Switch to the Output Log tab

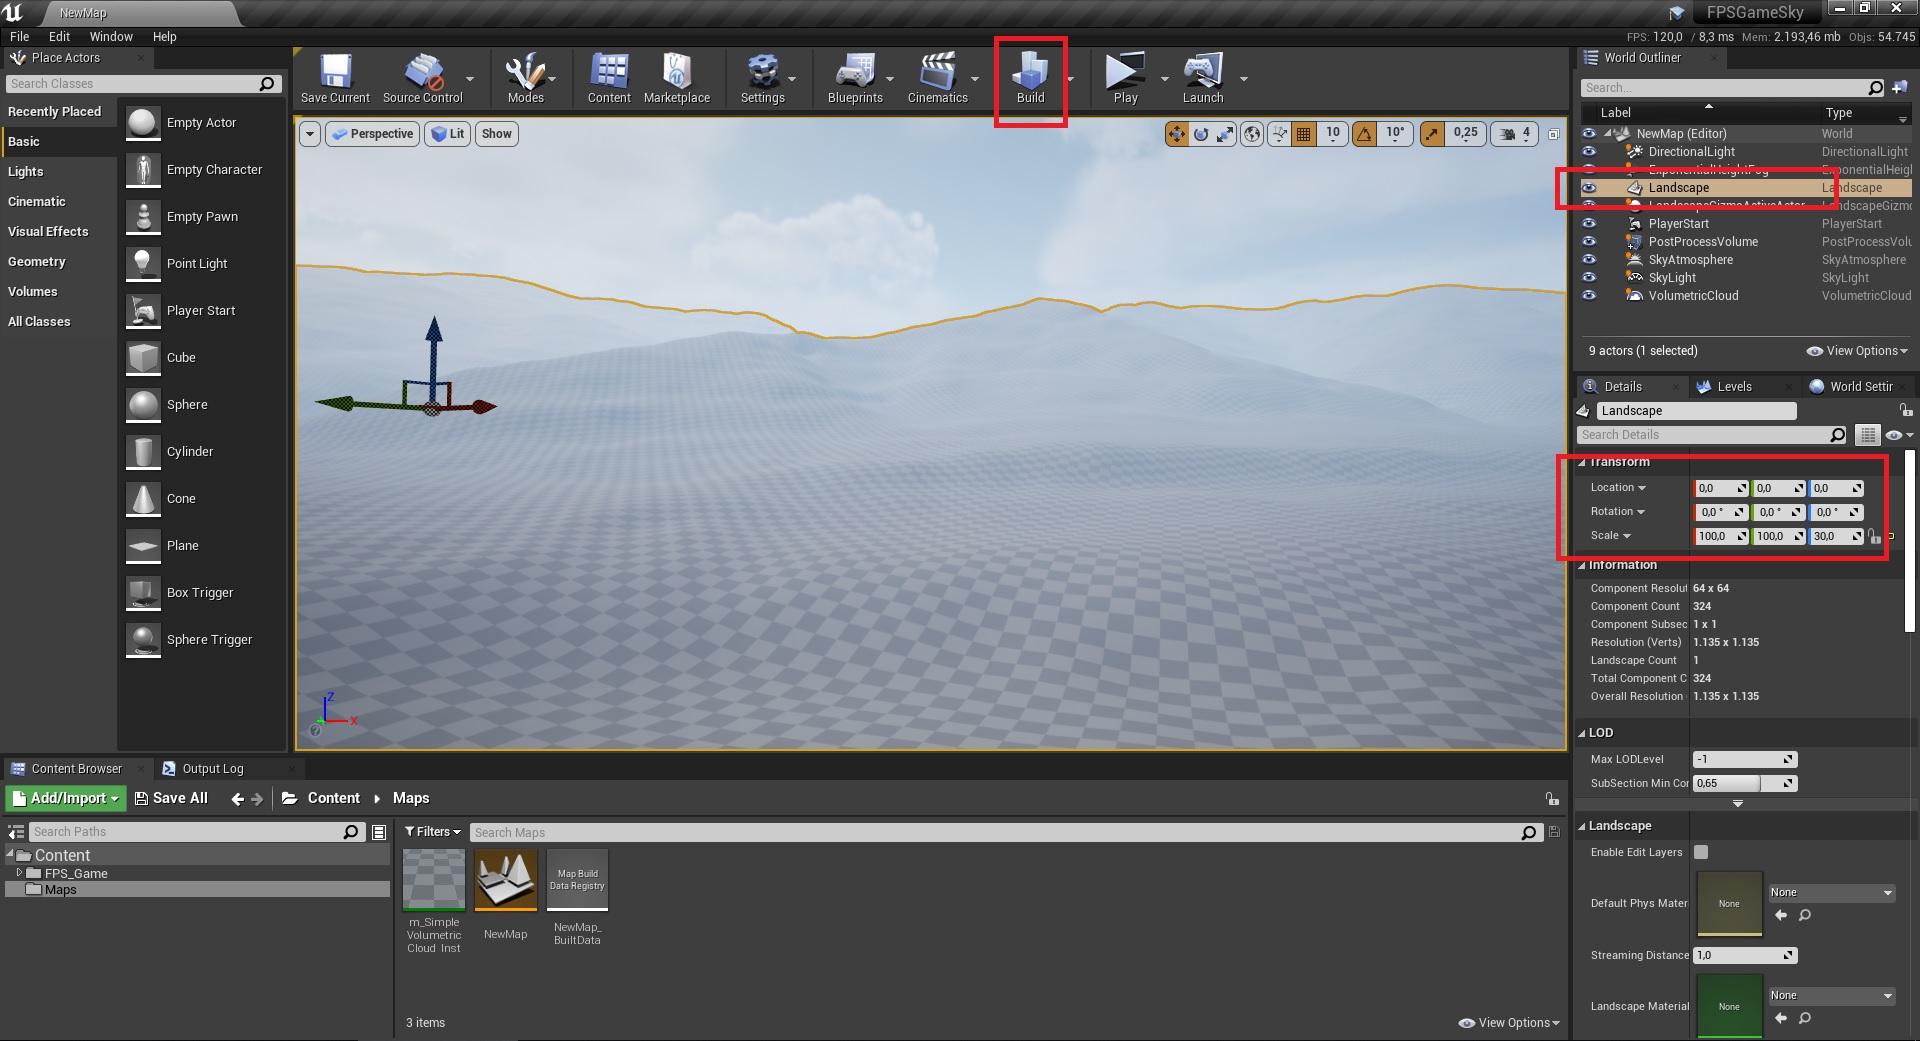tap(212, 769)
